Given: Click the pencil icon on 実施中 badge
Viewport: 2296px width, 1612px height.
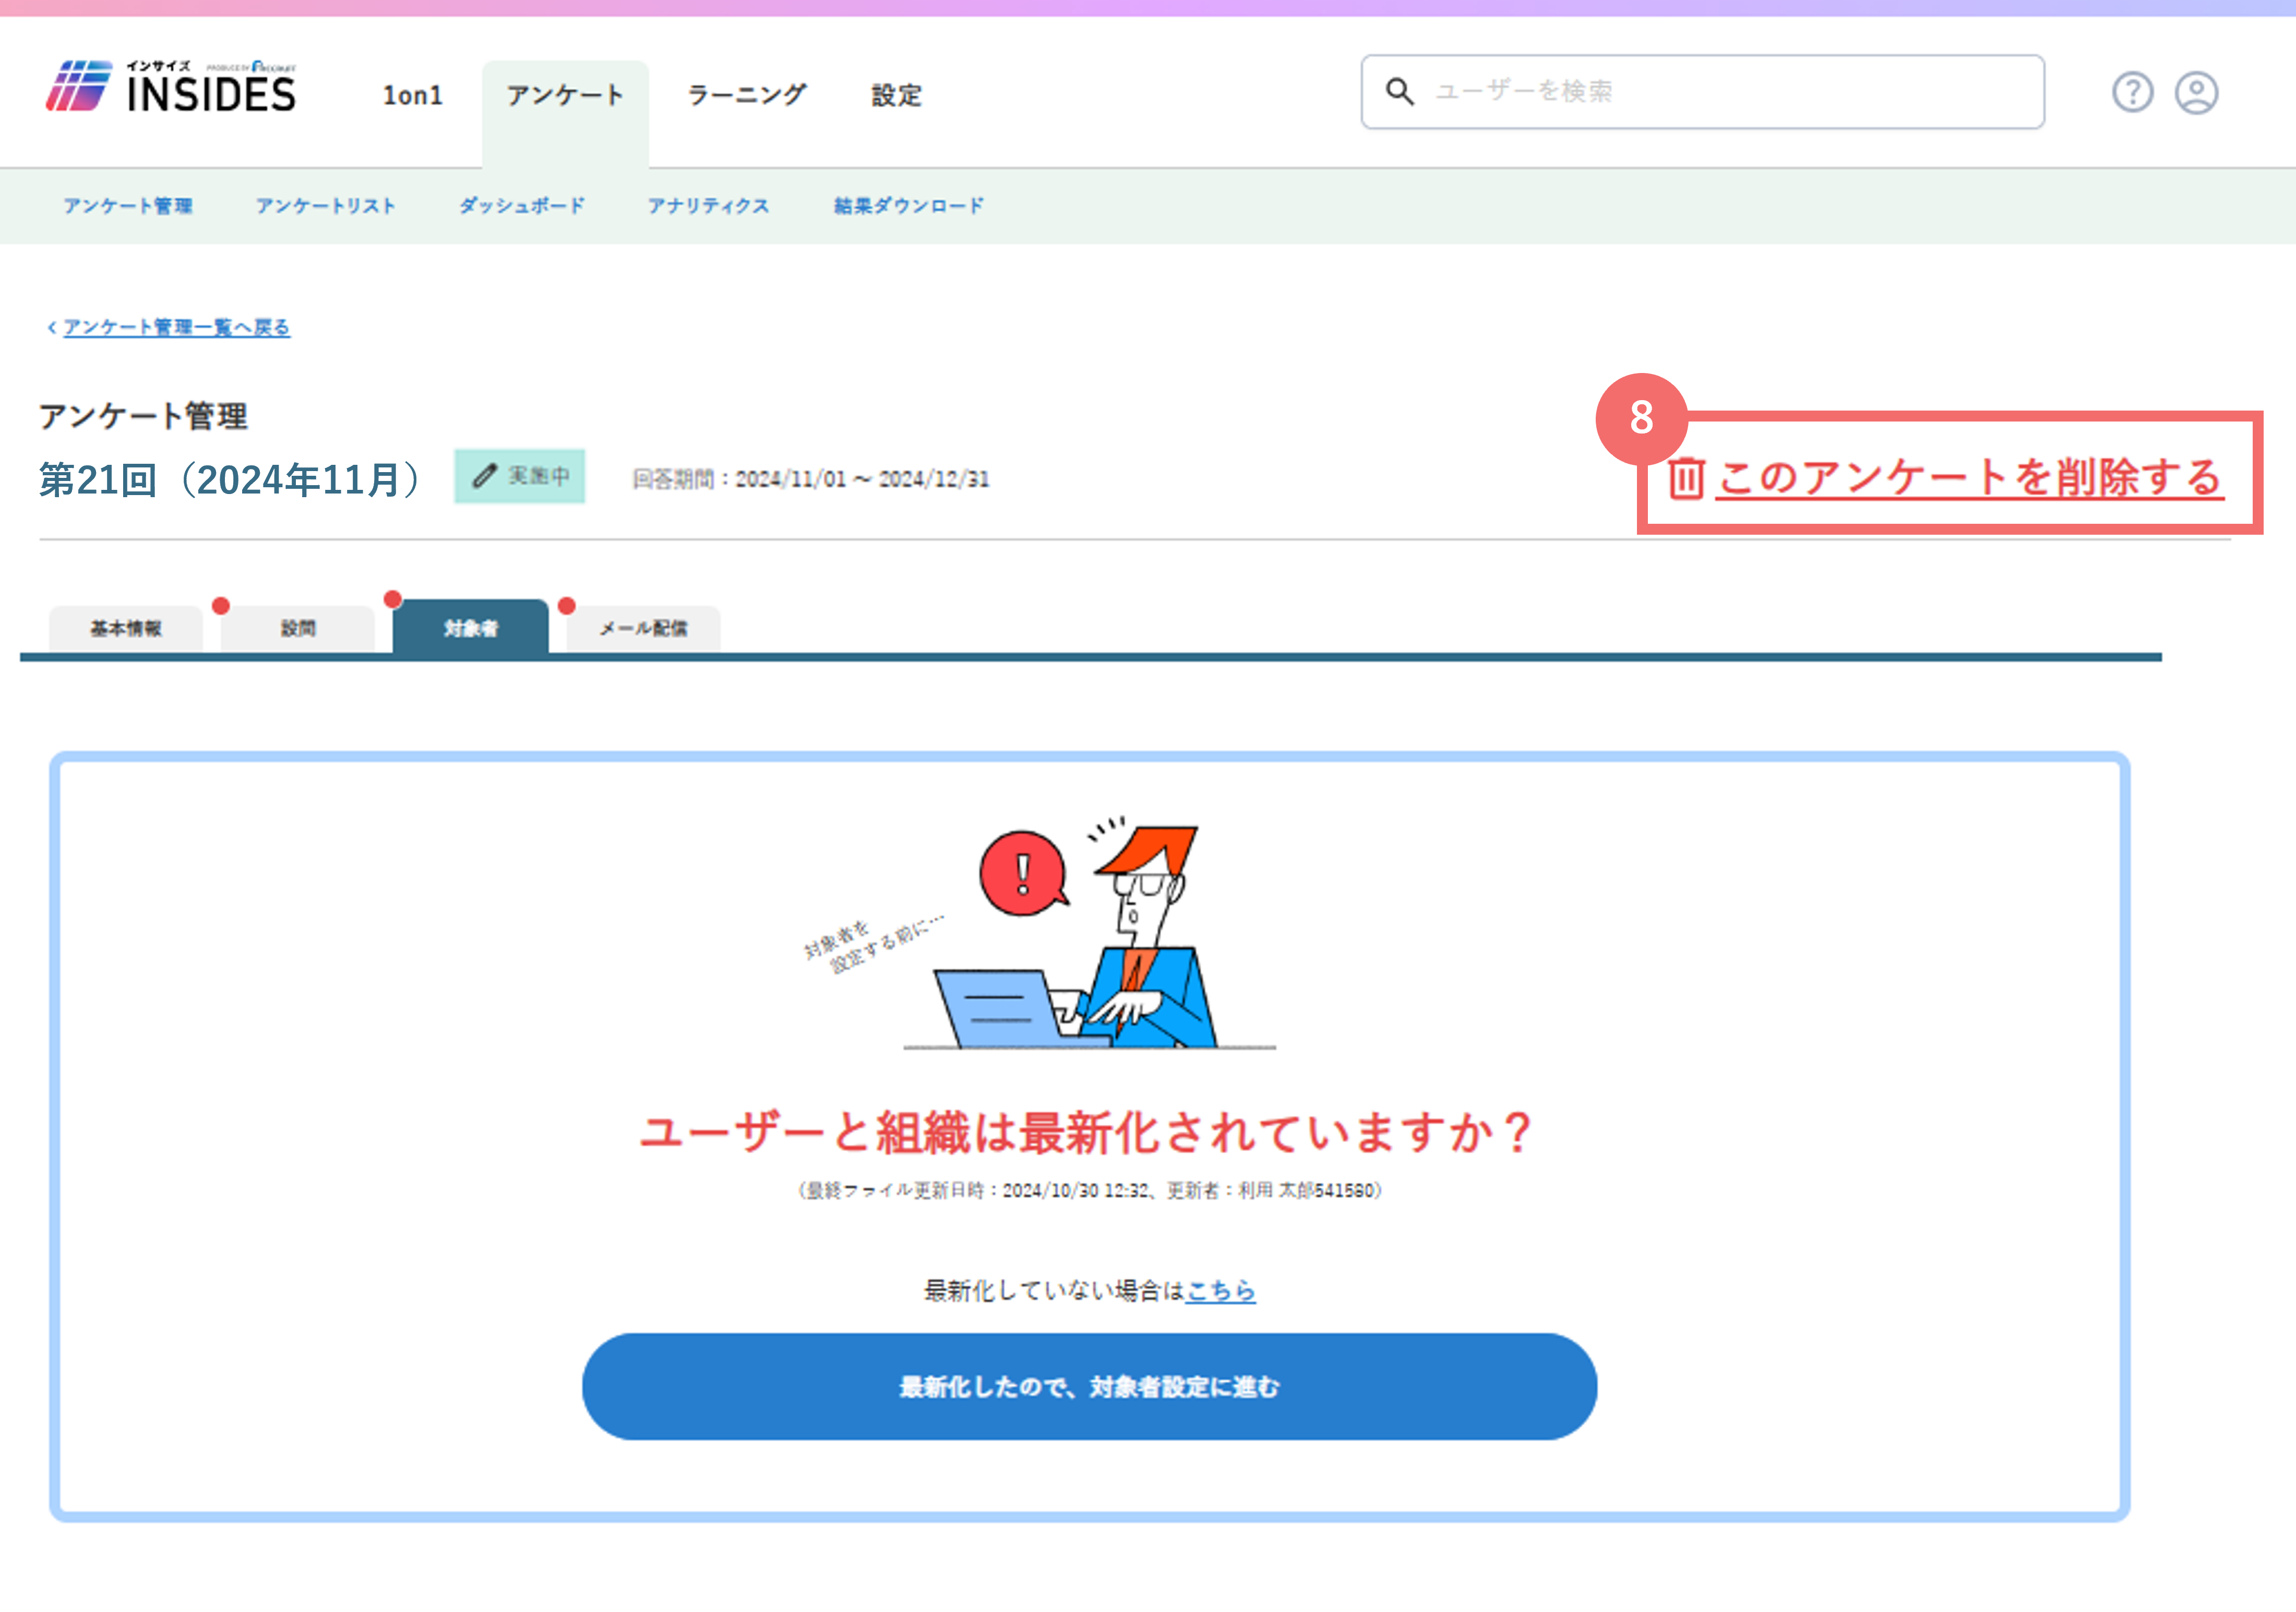Looking at the screenshot, I should point(485,476).
